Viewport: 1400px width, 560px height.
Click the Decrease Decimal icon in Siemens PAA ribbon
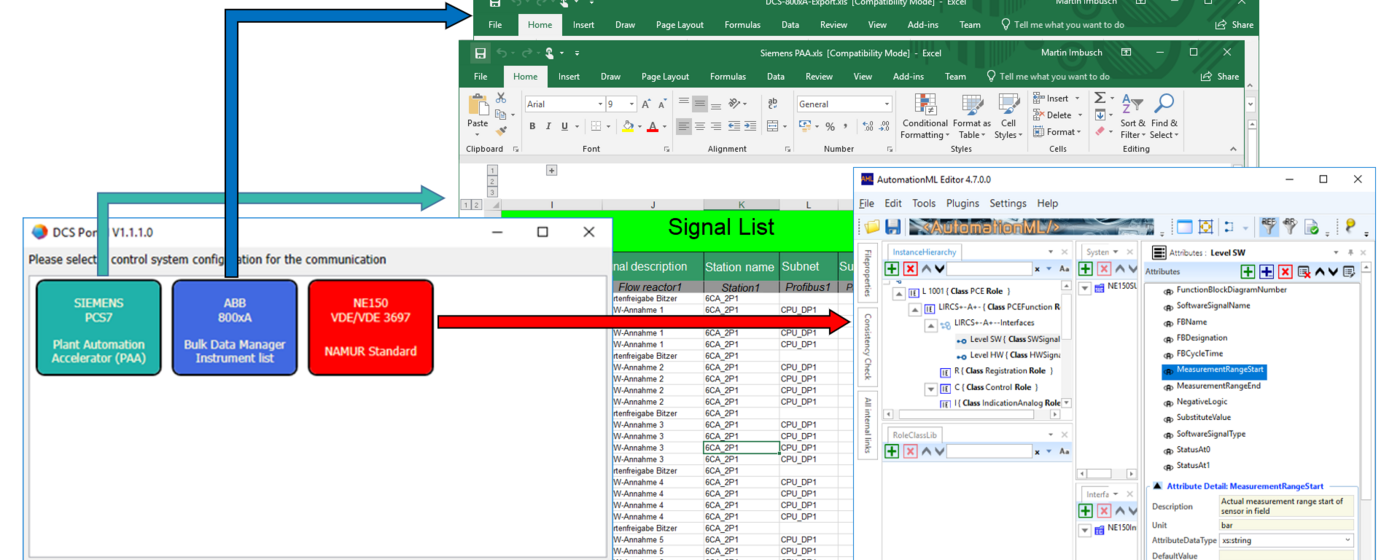click(885, 127)
